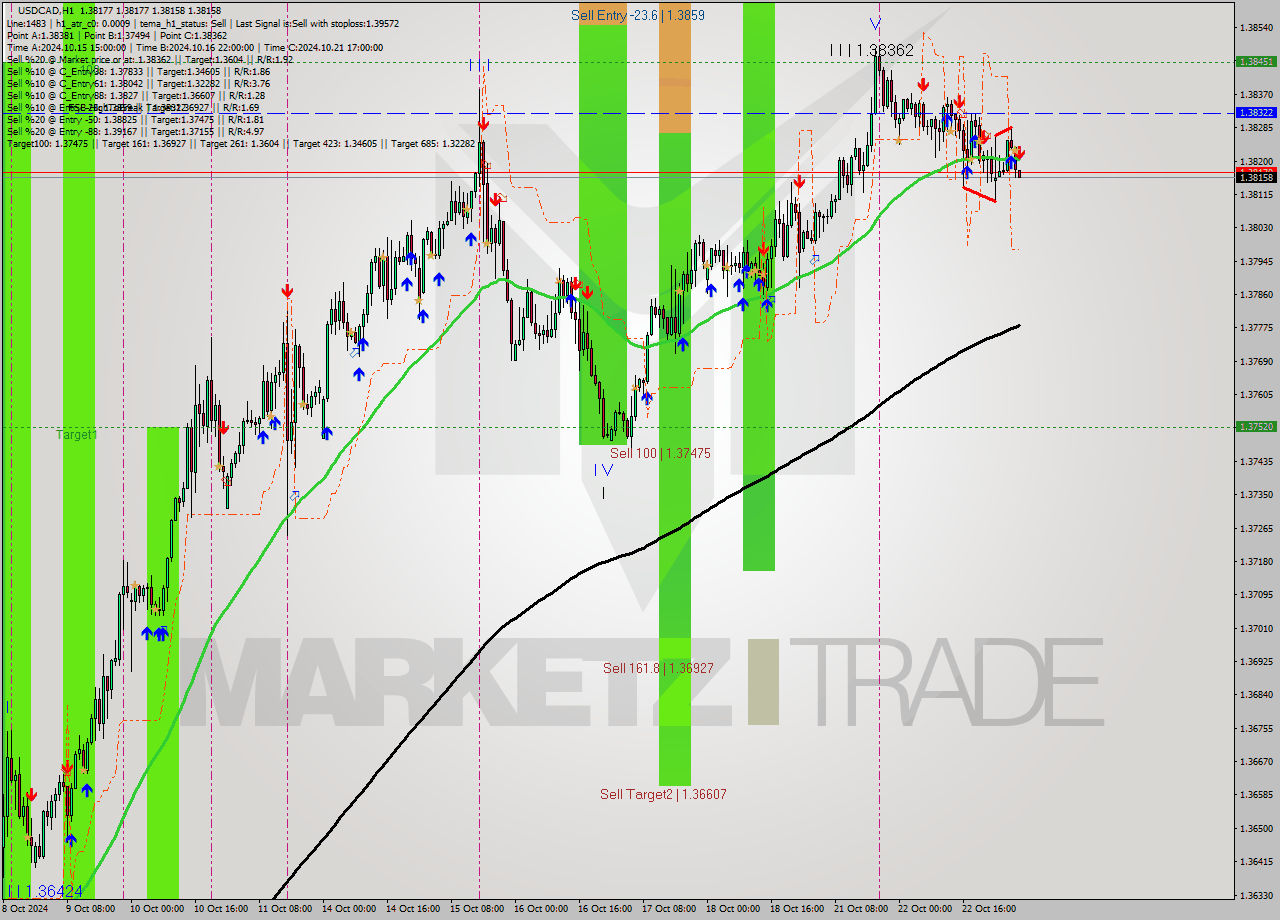Image resolution: width=1280 pixels, height=920 pixels.
Task: Click the 'Sell 161.8 | 1.36927' label
Action: pyautogui.click(x=658, y=668)
